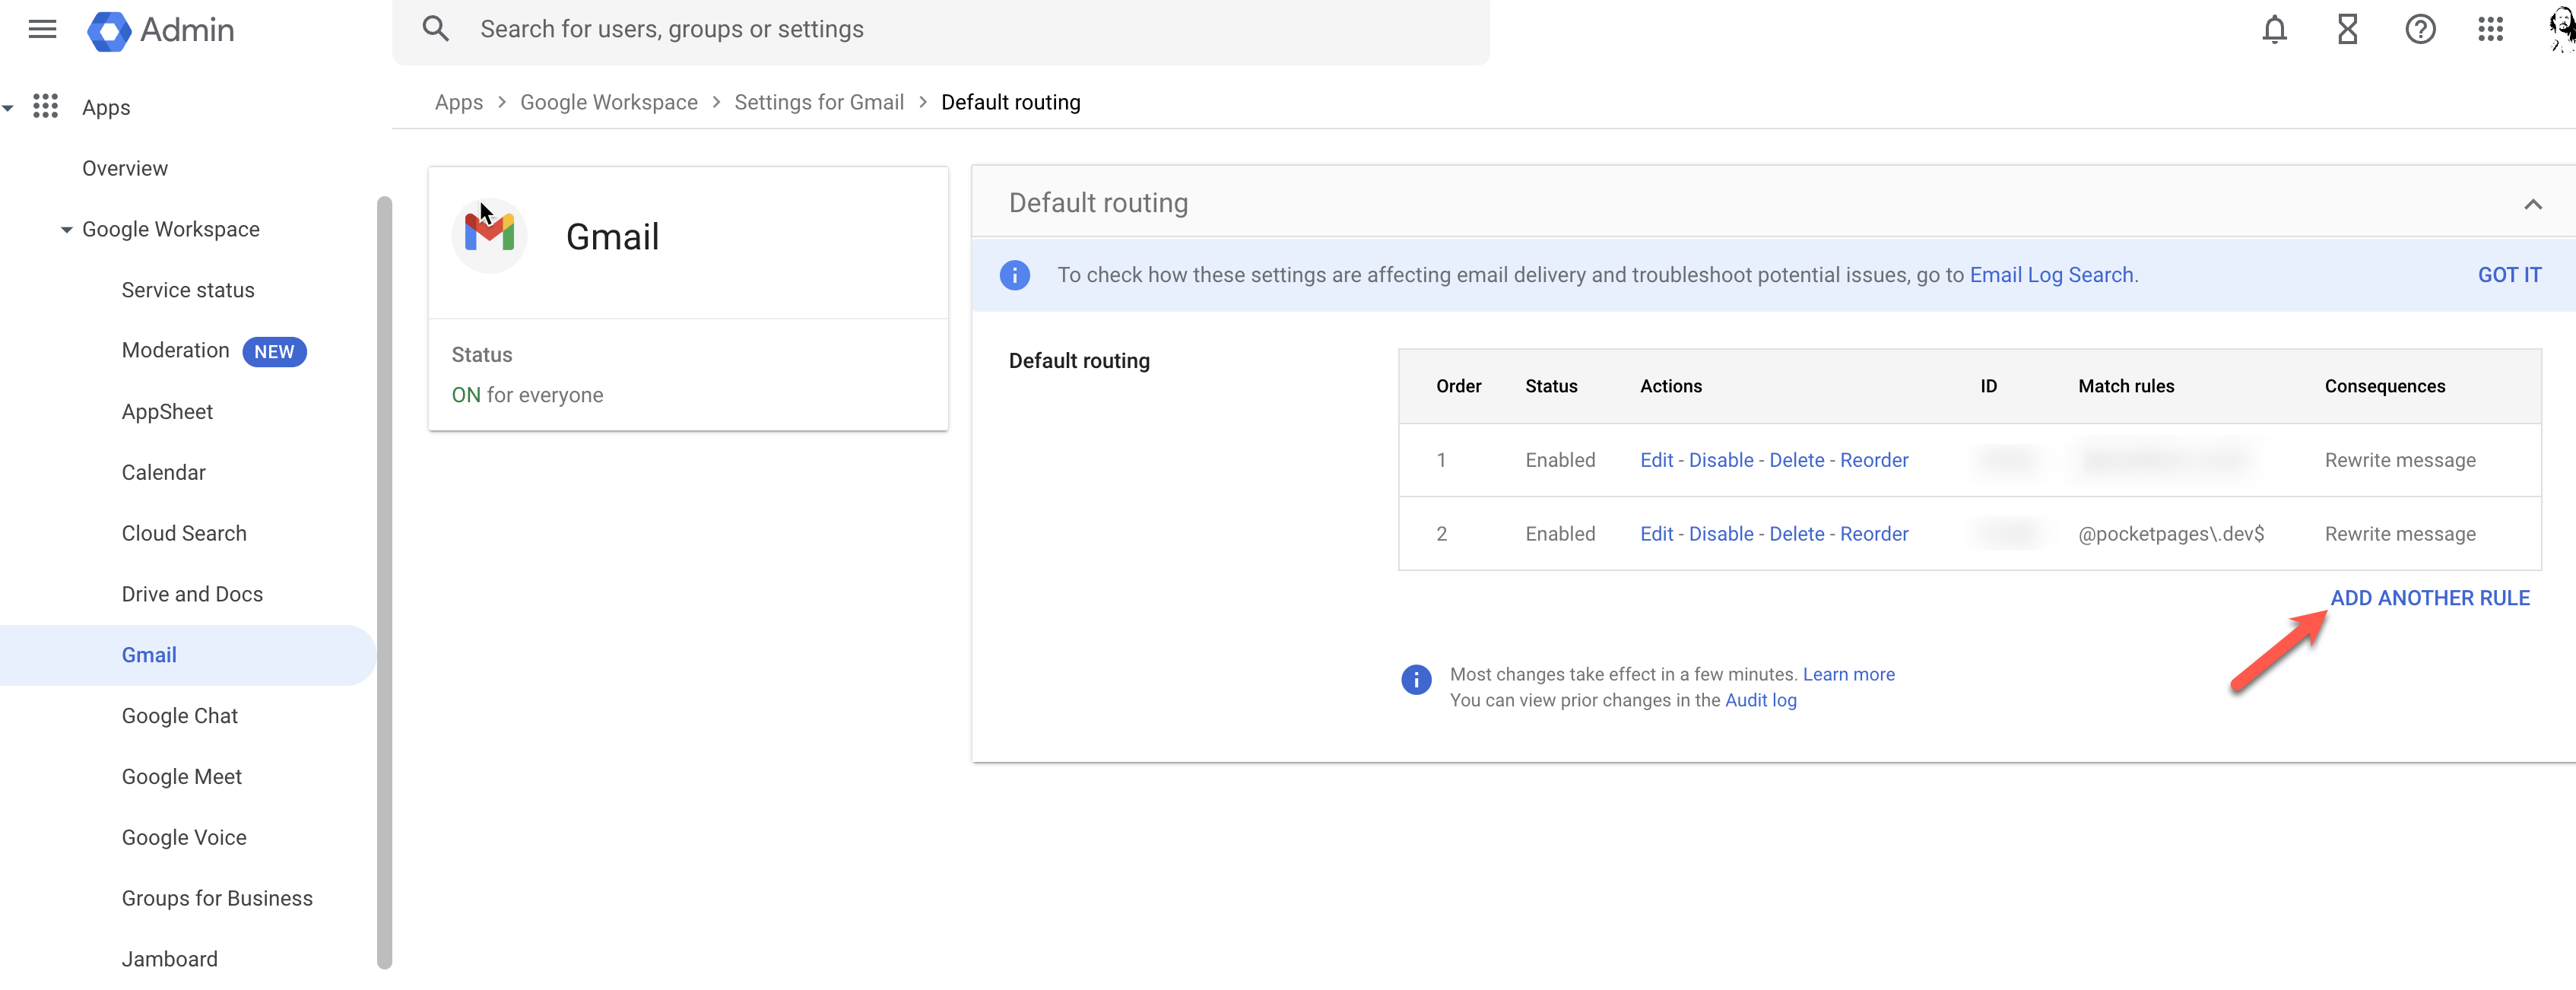The image size is (2576, 990).
Task: Open the Google apps grid launcher
Action: pos(2490,29)
